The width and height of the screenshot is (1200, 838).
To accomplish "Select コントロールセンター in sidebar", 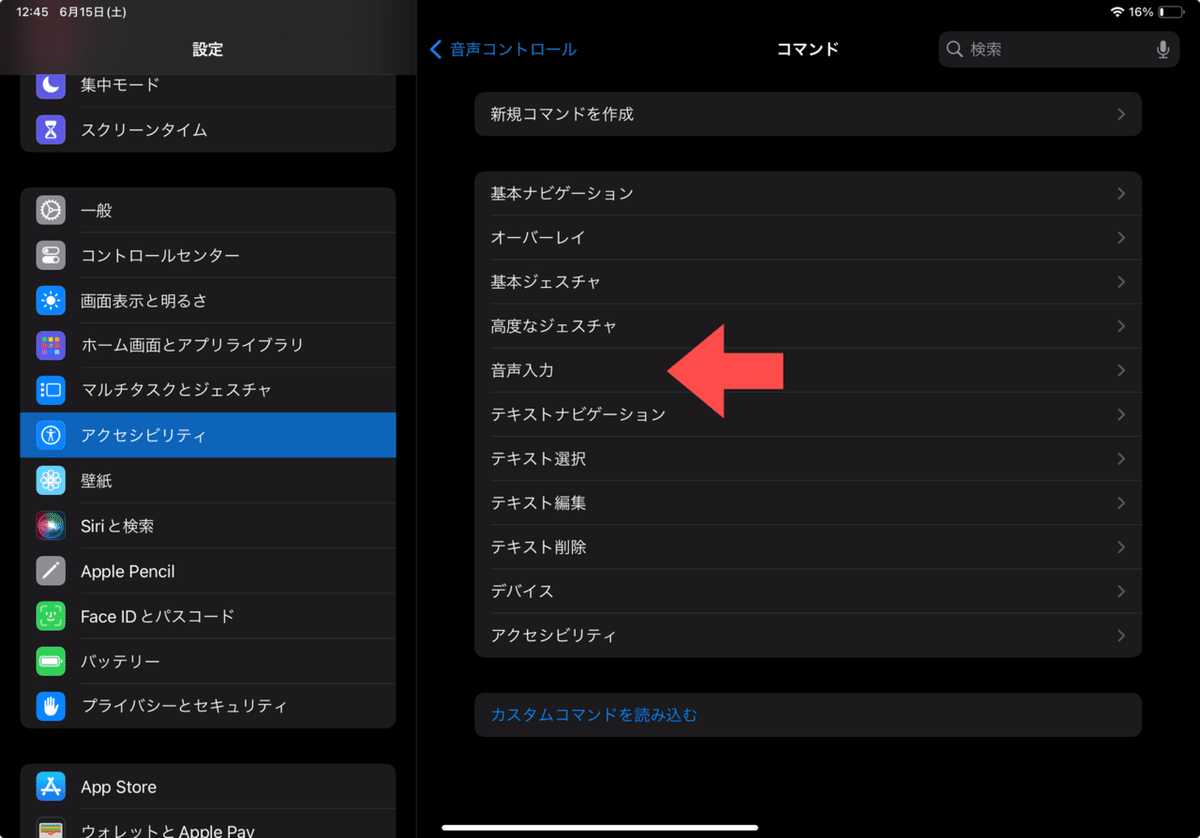I will pos(208,255).
